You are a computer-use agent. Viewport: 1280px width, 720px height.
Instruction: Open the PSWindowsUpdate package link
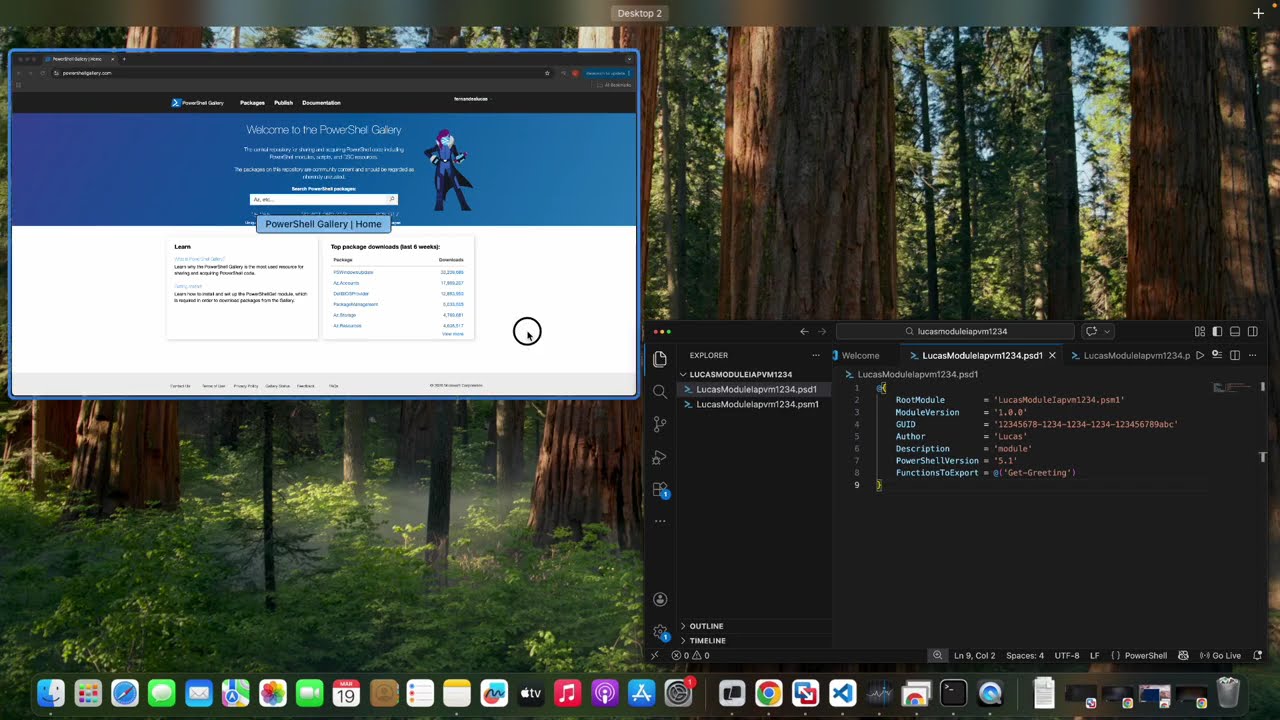pos(353,272)
